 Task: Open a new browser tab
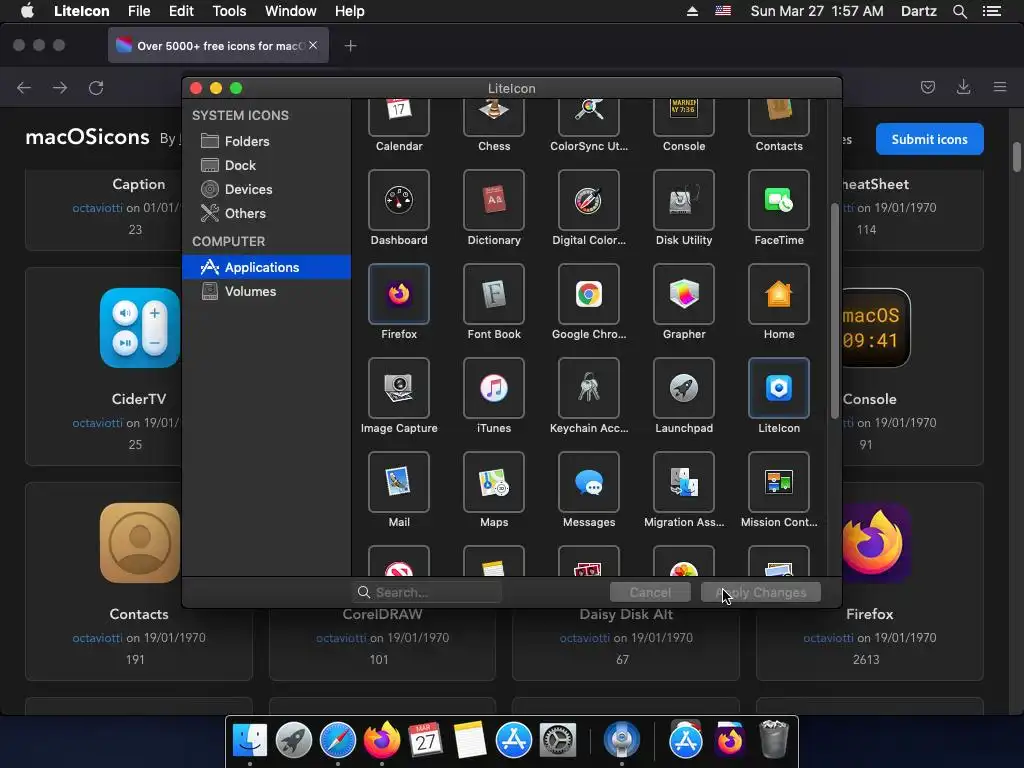(x=351, y=46)
